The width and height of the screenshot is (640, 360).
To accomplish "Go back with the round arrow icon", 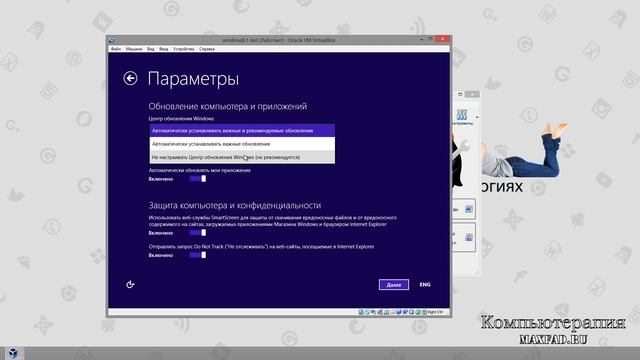I will [x=130, y=78].
